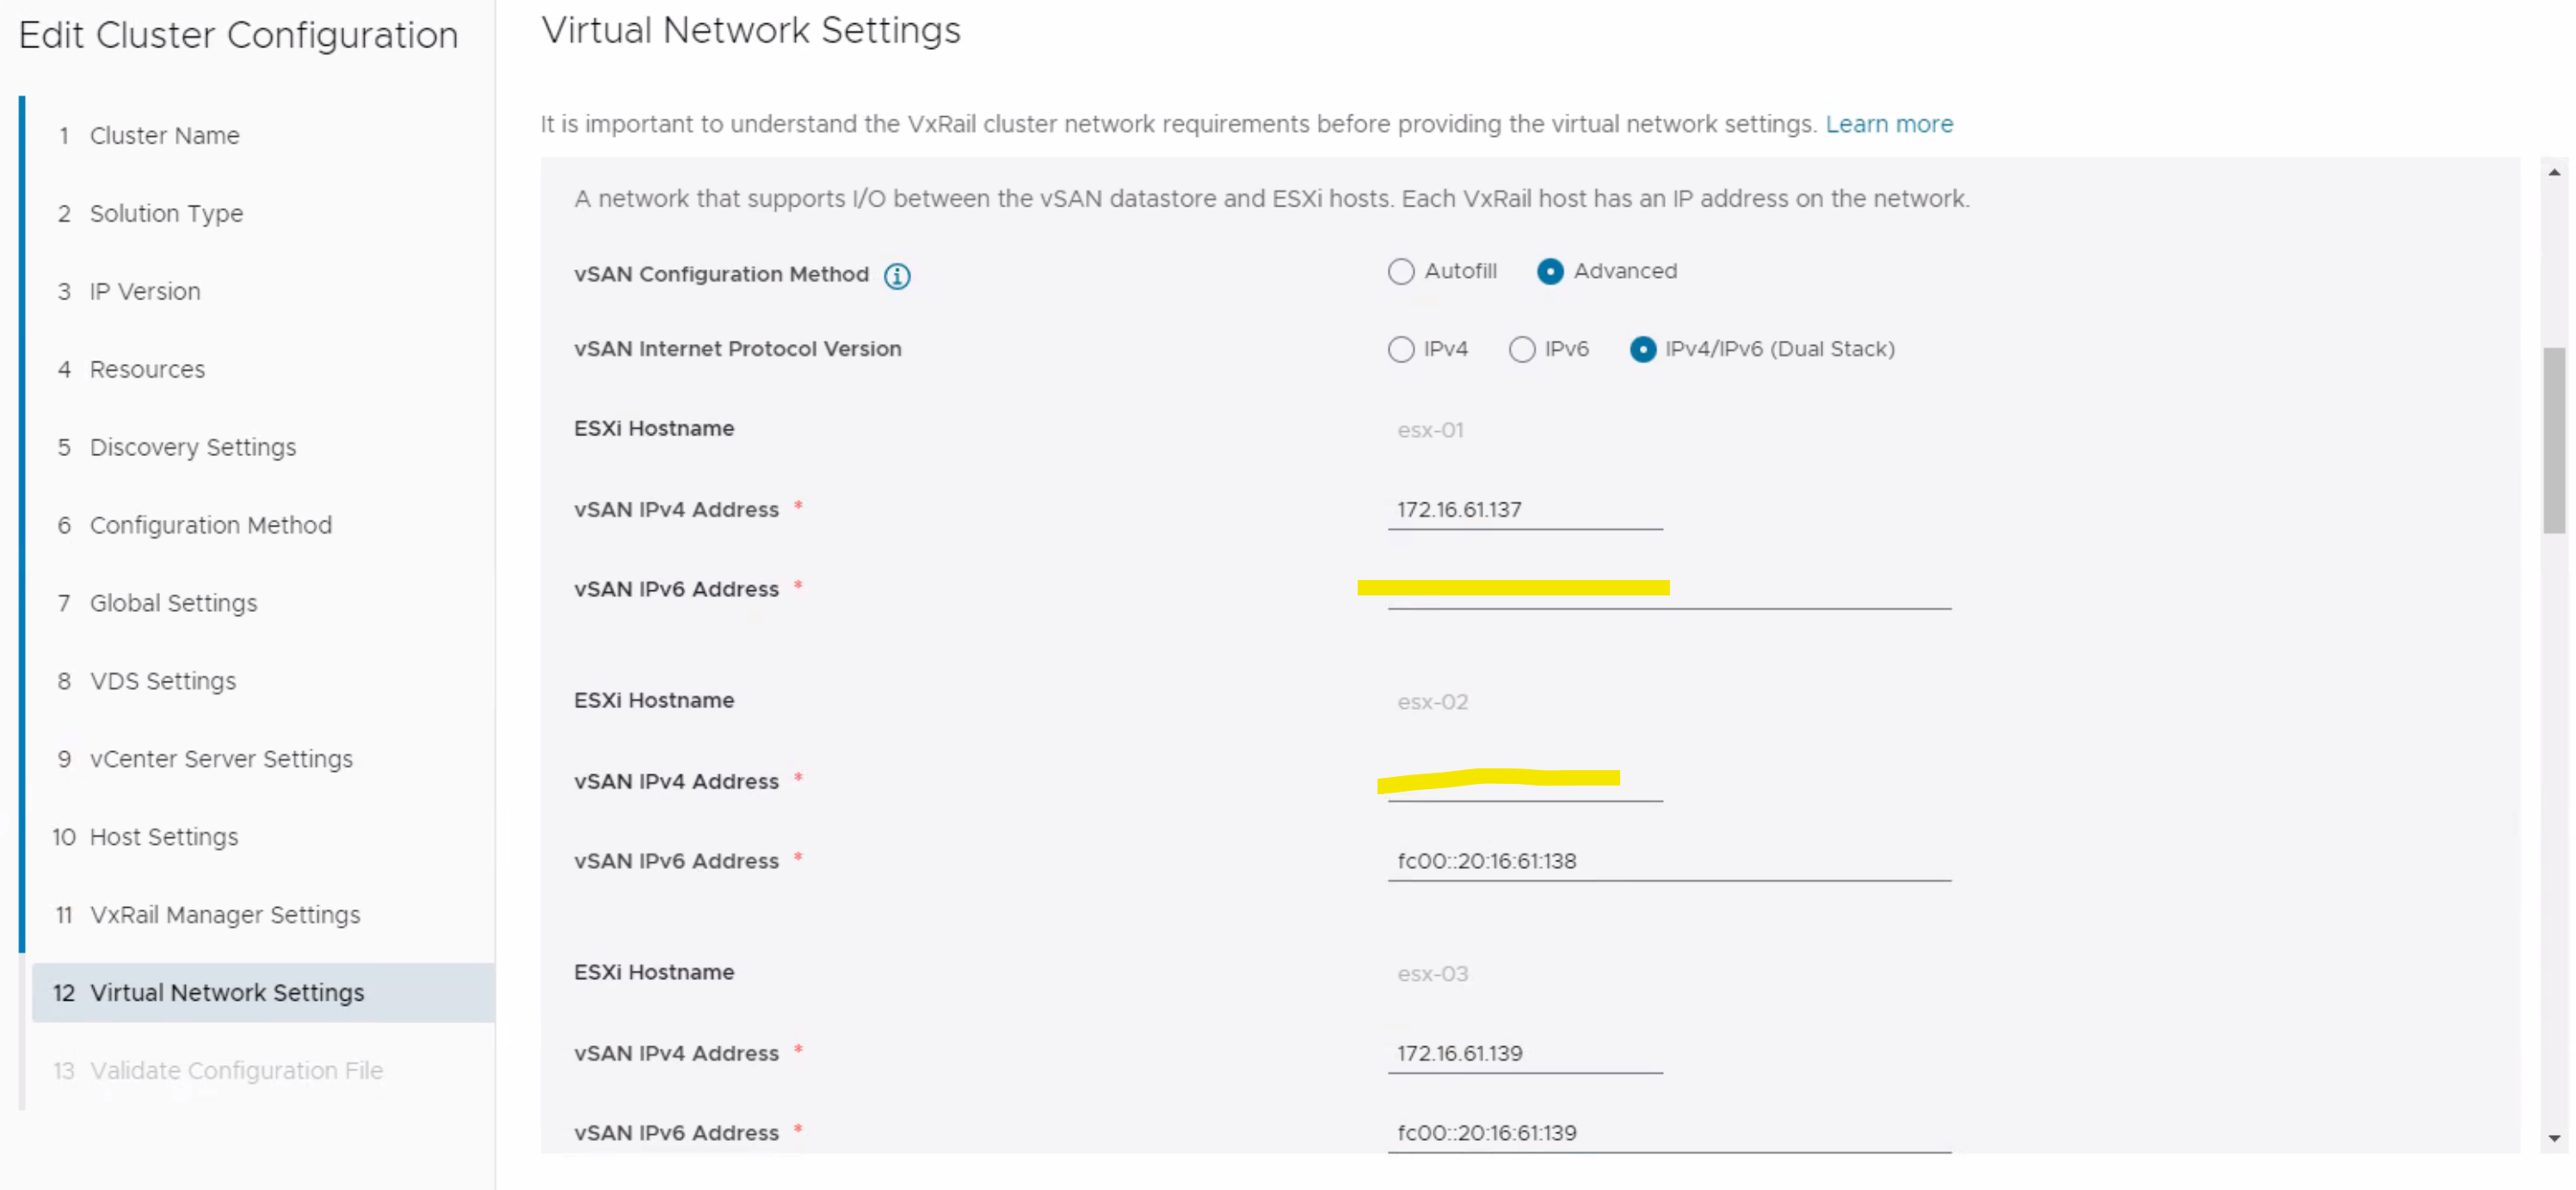This screenshot has height=1190, width=2576.
Task: Select the Autofill configuration method
Action: (x=1401, y=271)
